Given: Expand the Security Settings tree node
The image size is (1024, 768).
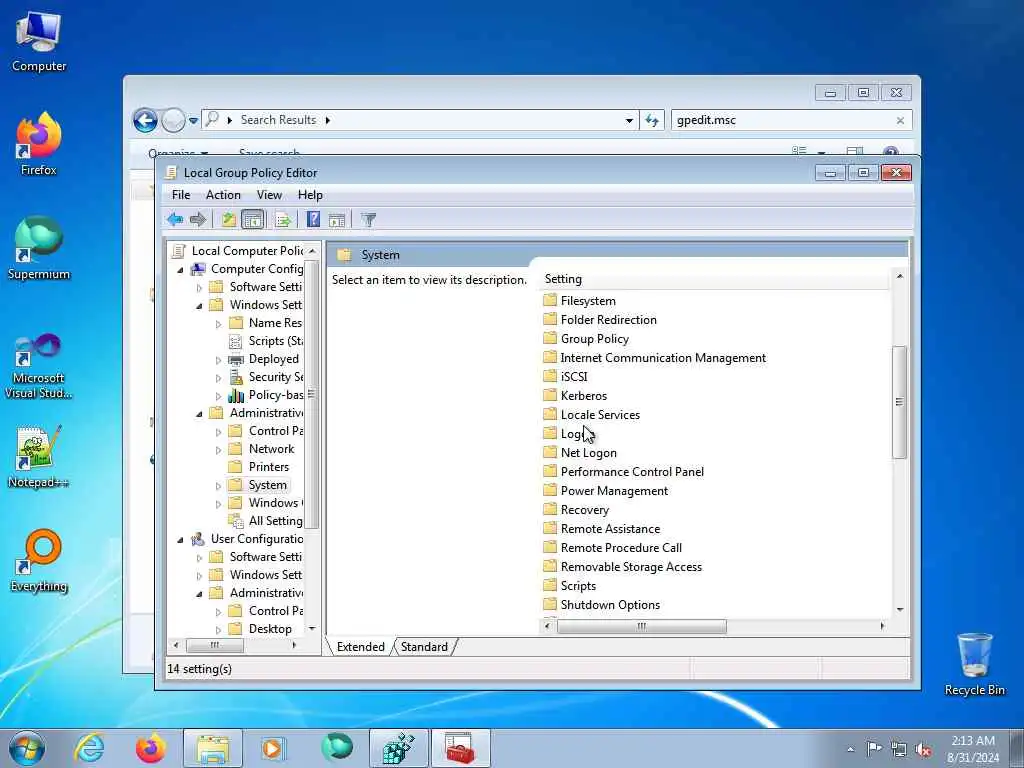Looking at the screenshot, I should pyautogui.click(x=218, y=378).
